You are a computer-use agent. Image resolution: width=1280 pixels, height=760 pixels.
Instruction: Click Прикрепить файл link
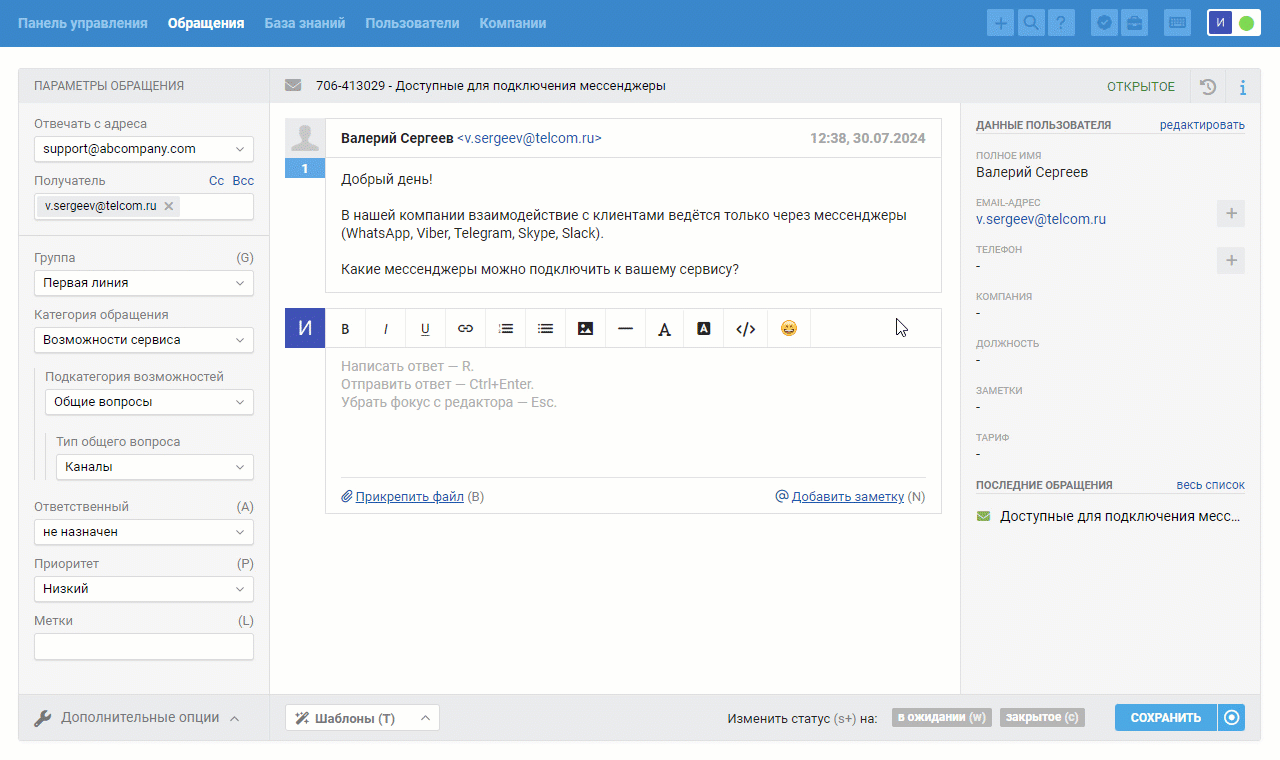click(x=409, y=496)
